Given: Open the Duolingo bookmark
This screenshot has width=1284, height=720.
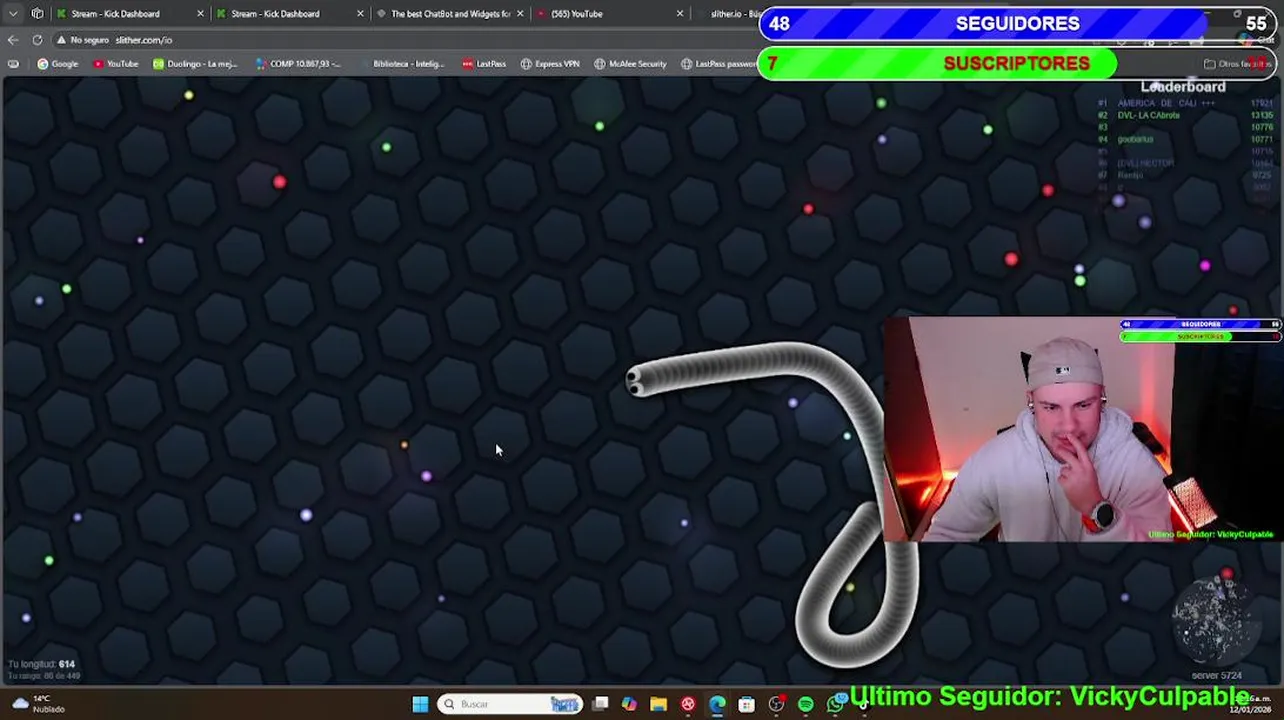Looking at the screenshot, I should [195, 64].
